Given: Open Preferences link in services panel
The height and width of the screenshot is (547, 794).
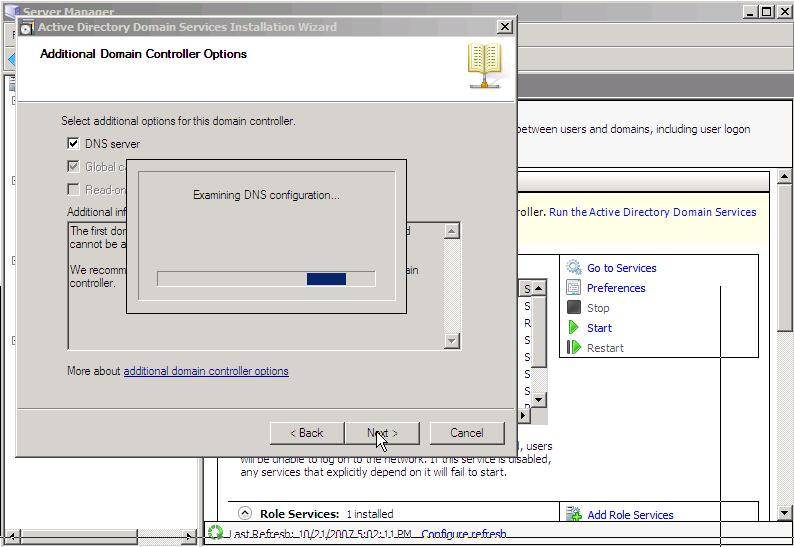Looking at the screenshot, I should (616, 288).
